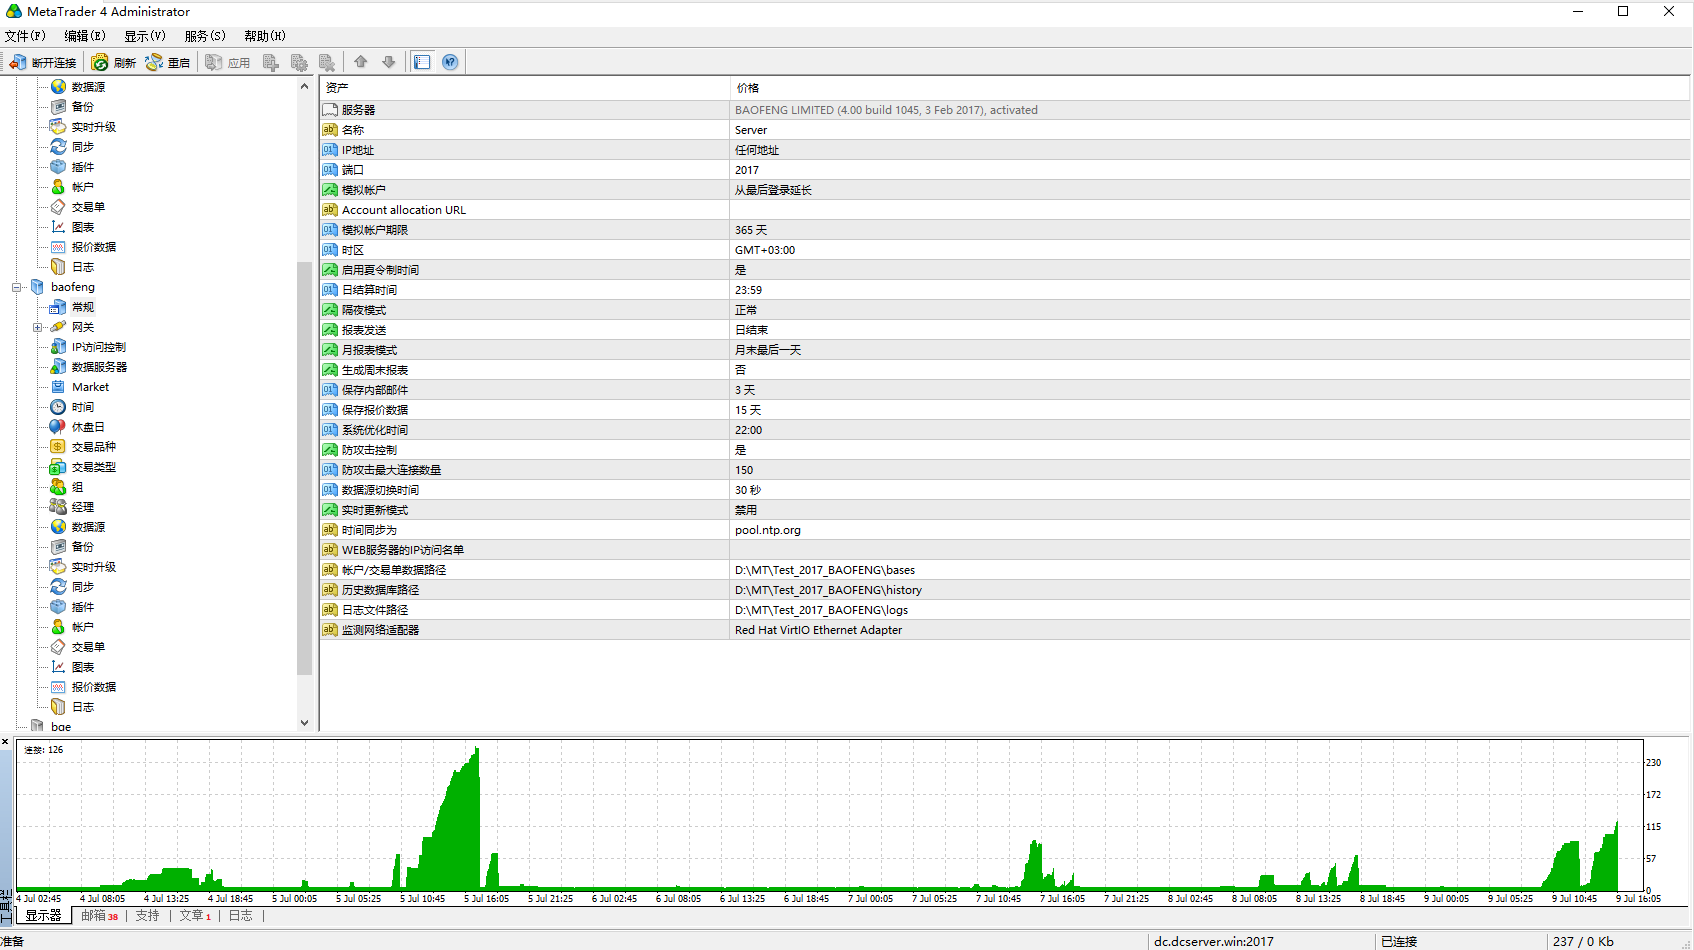
Task: Open 时间 clock item in the tree
Action: point(83,407)
